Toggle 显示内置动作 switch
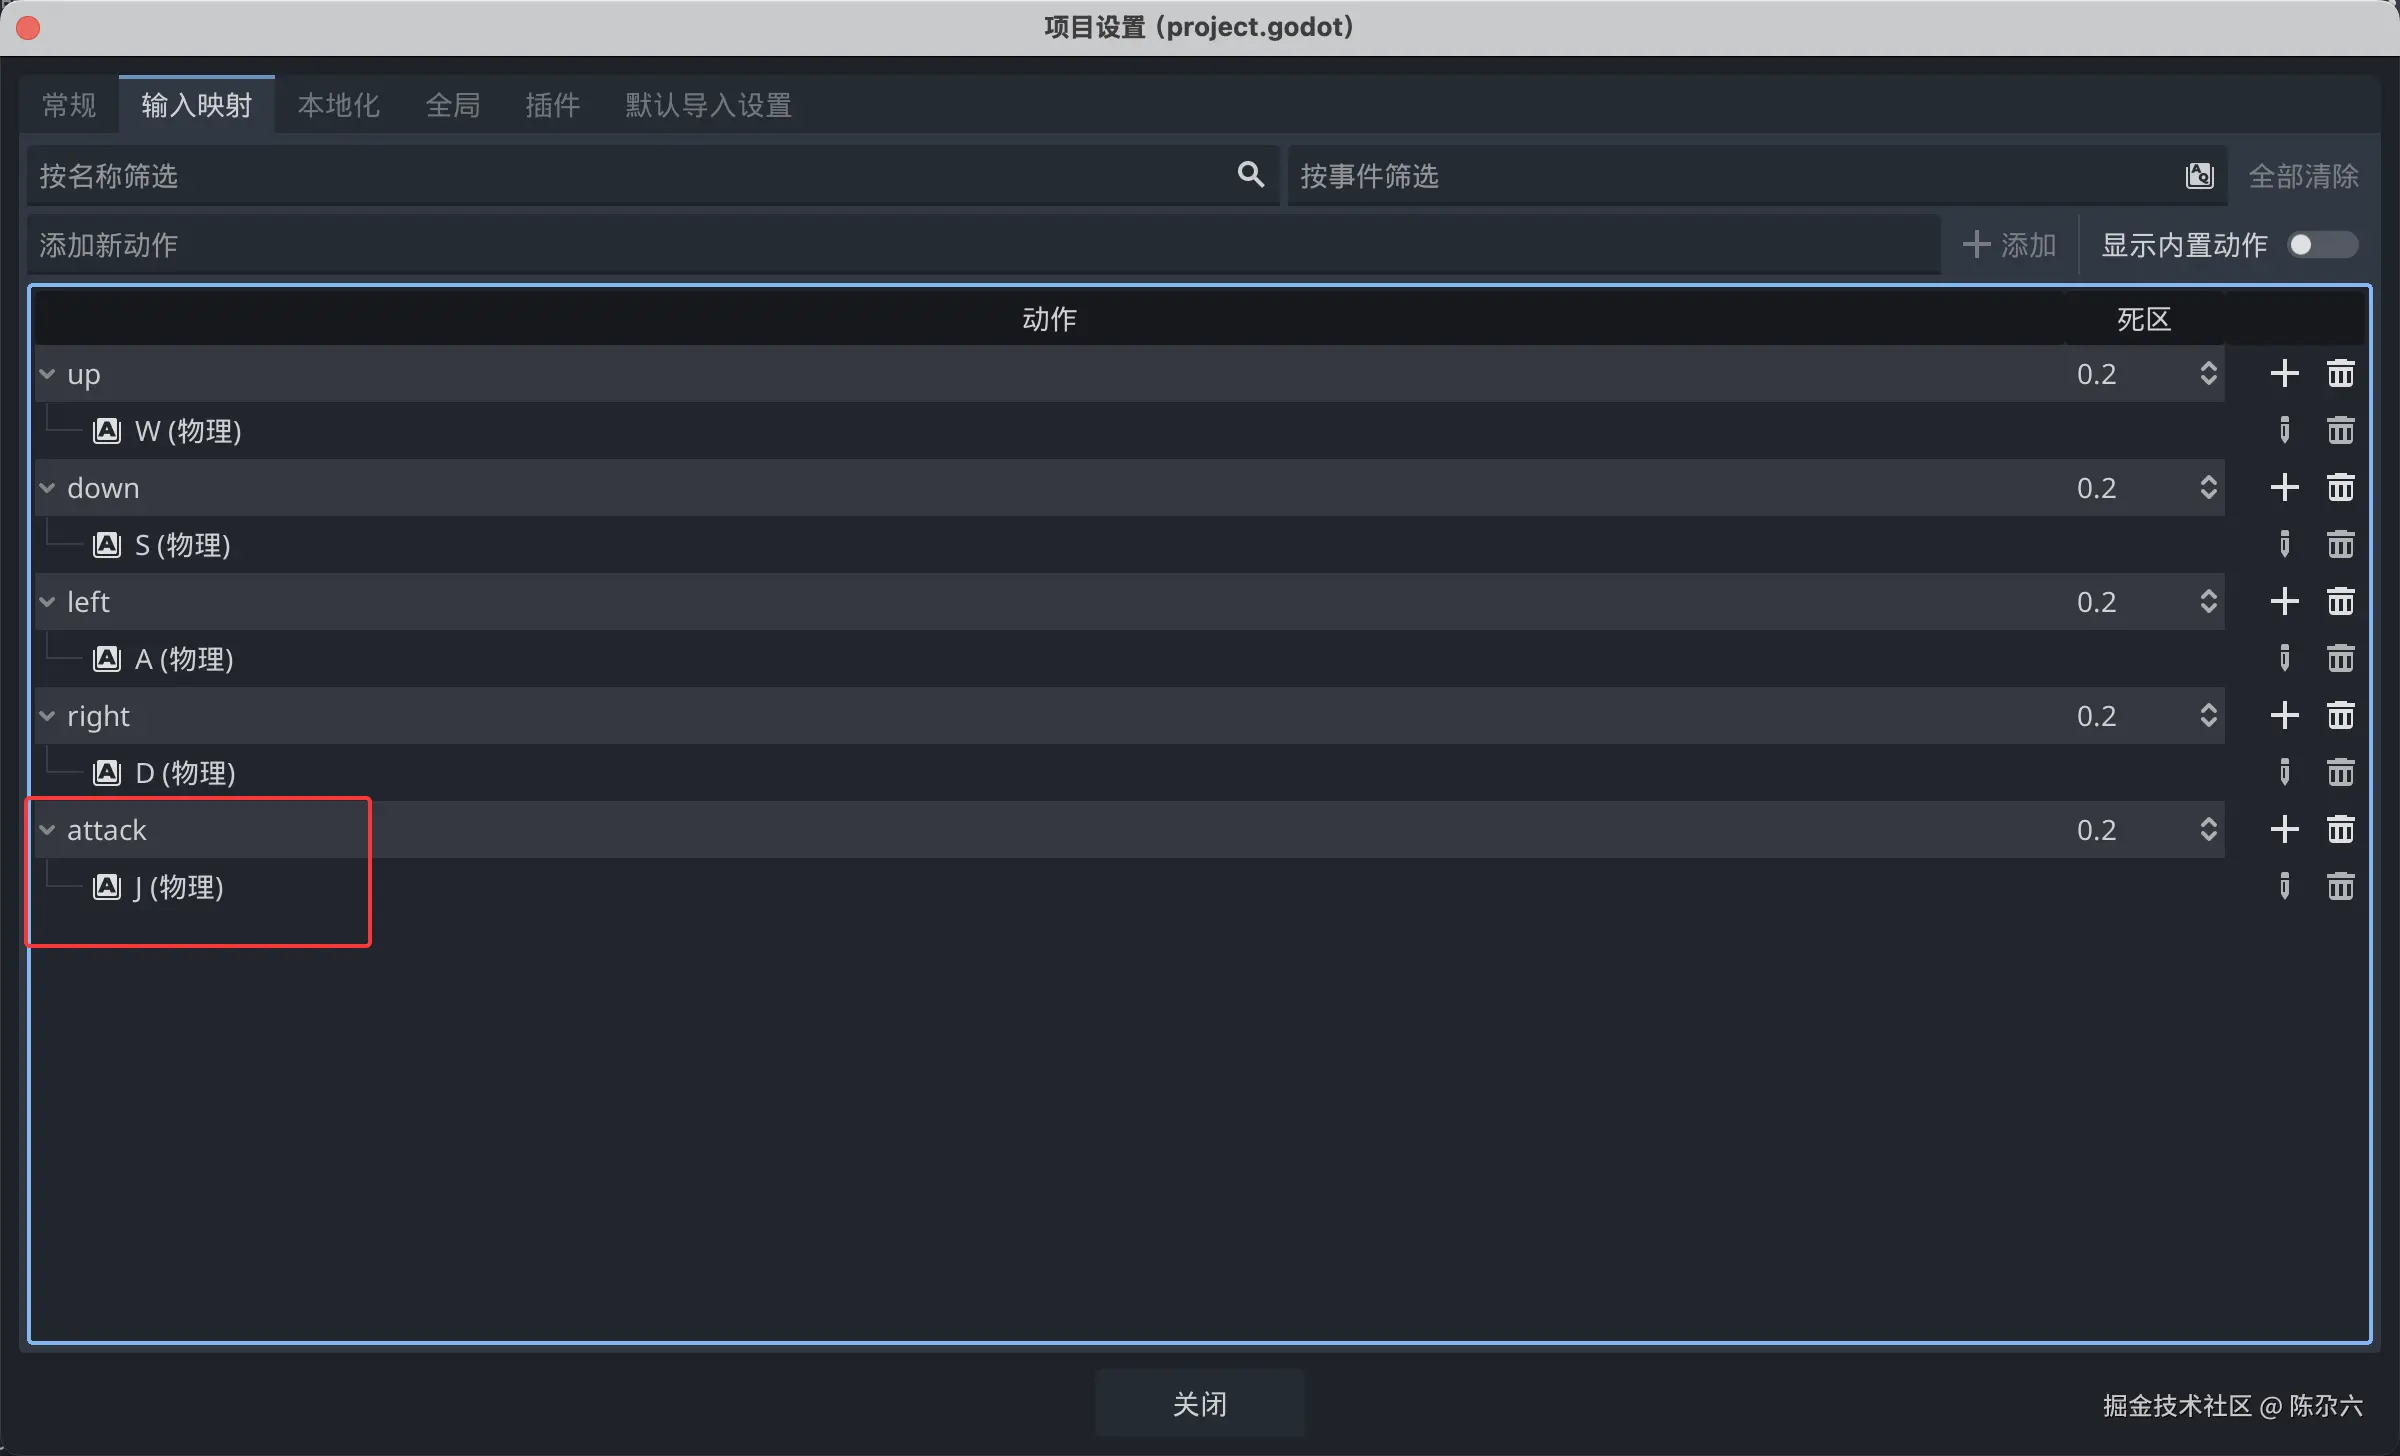The width and height of the screenshot is (2400, 1456). tap(2322, 245)
